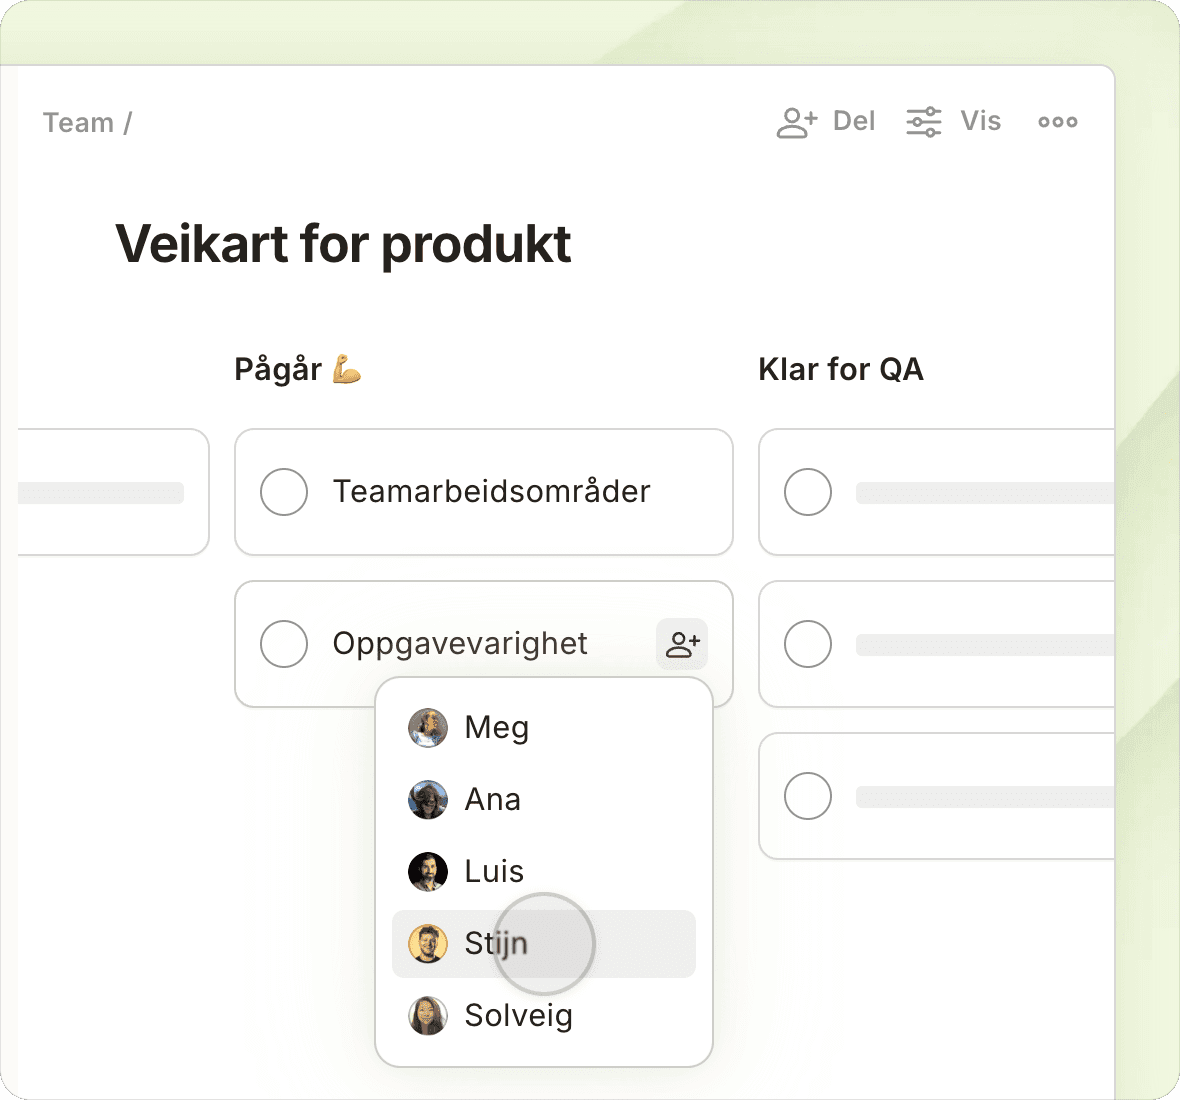
Task: Click the assign person icon on Oppgavevarighet
Action: tap(682, 644)
